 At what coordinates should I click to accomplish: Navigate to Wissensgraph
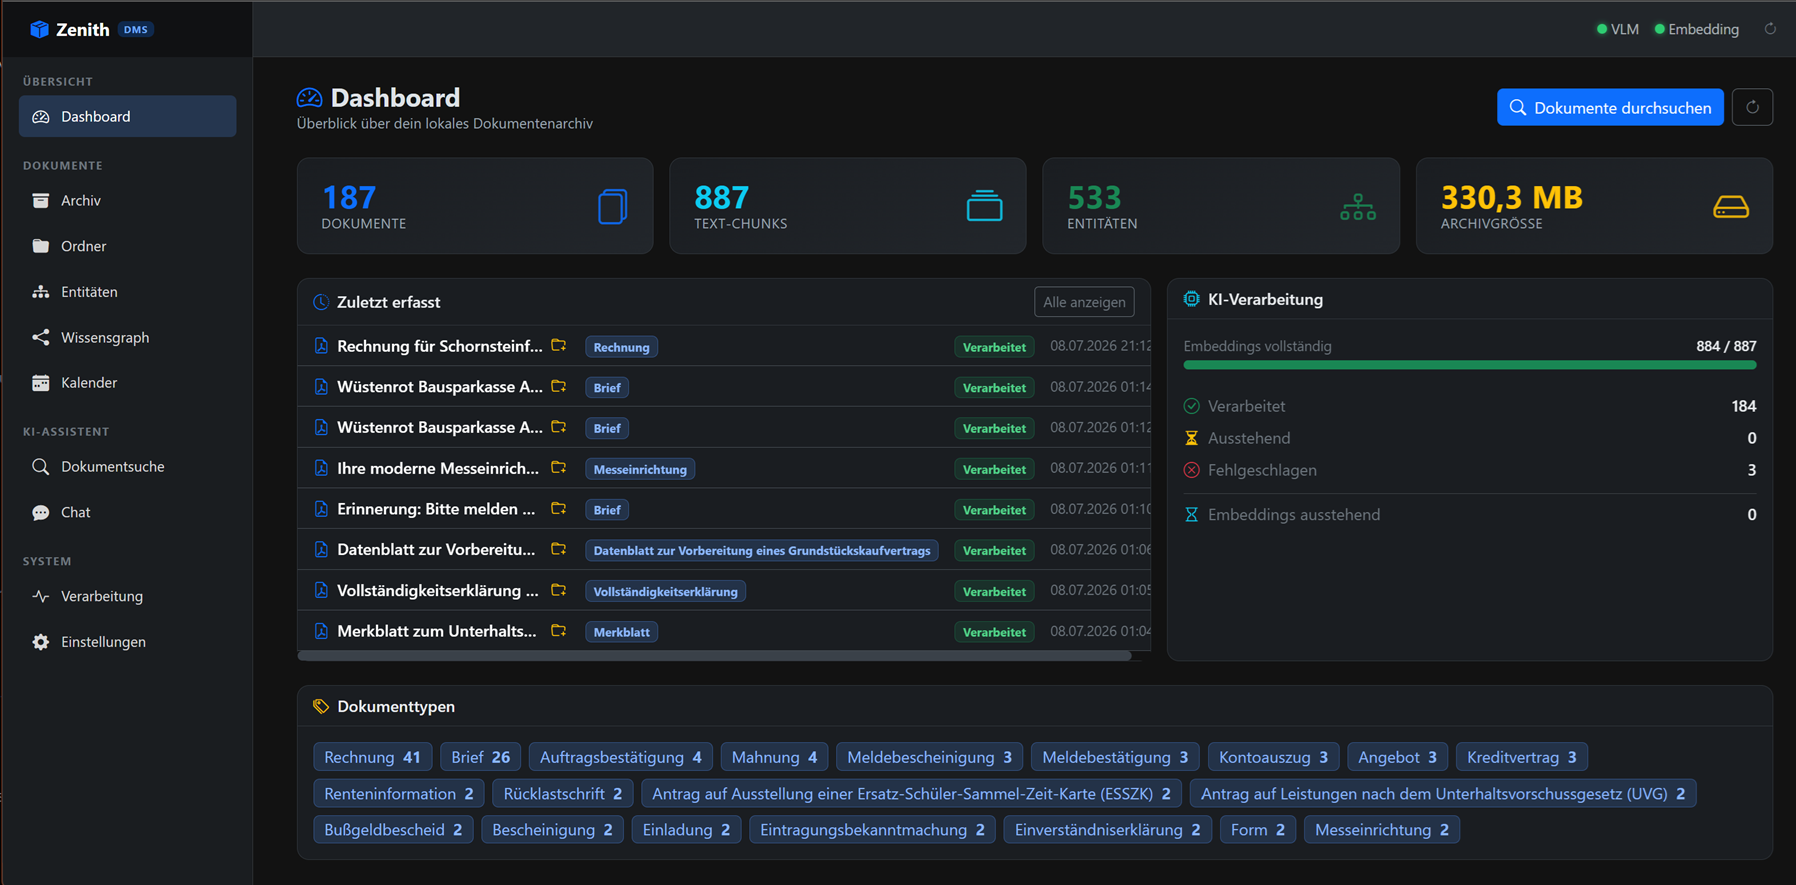(x=128, y=337)
